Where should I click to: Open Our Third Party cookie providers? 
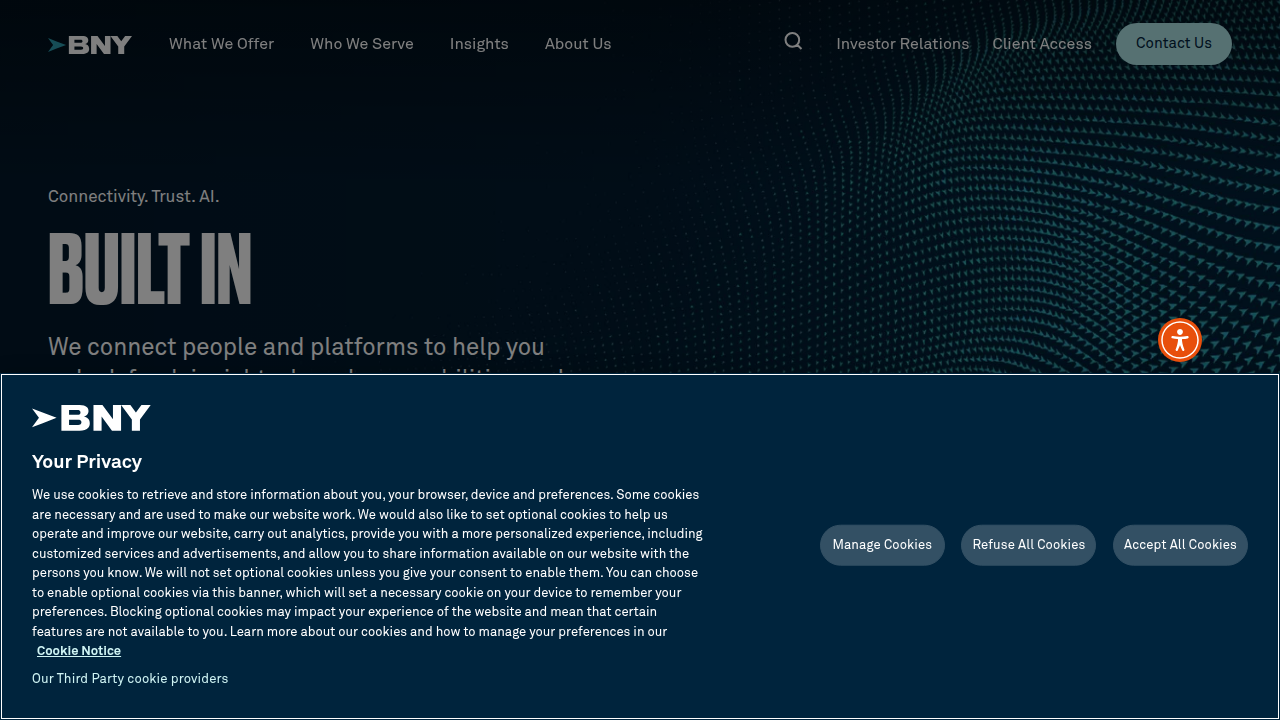(130, 679)
